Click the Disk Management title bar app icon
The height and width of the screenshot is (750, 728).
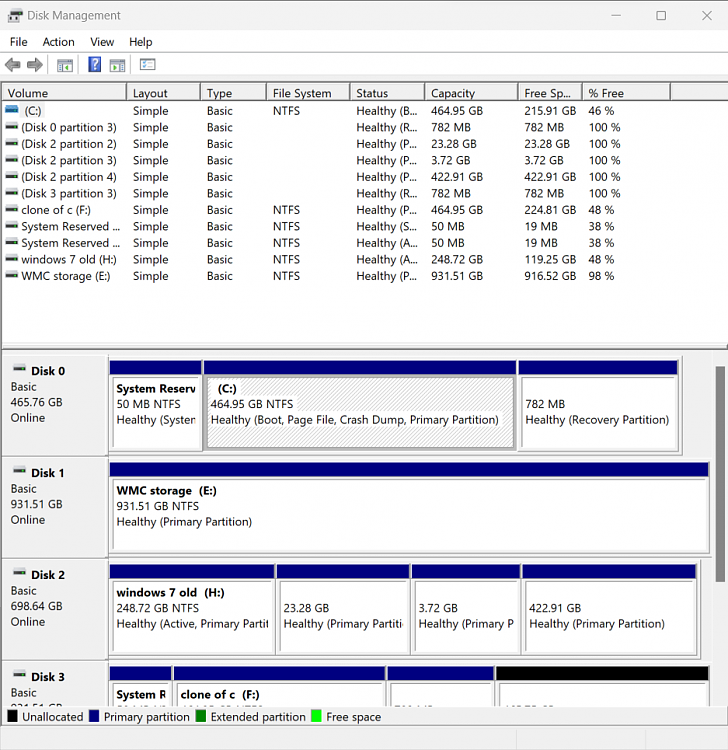pyautogui.click(x=15, y=16)
